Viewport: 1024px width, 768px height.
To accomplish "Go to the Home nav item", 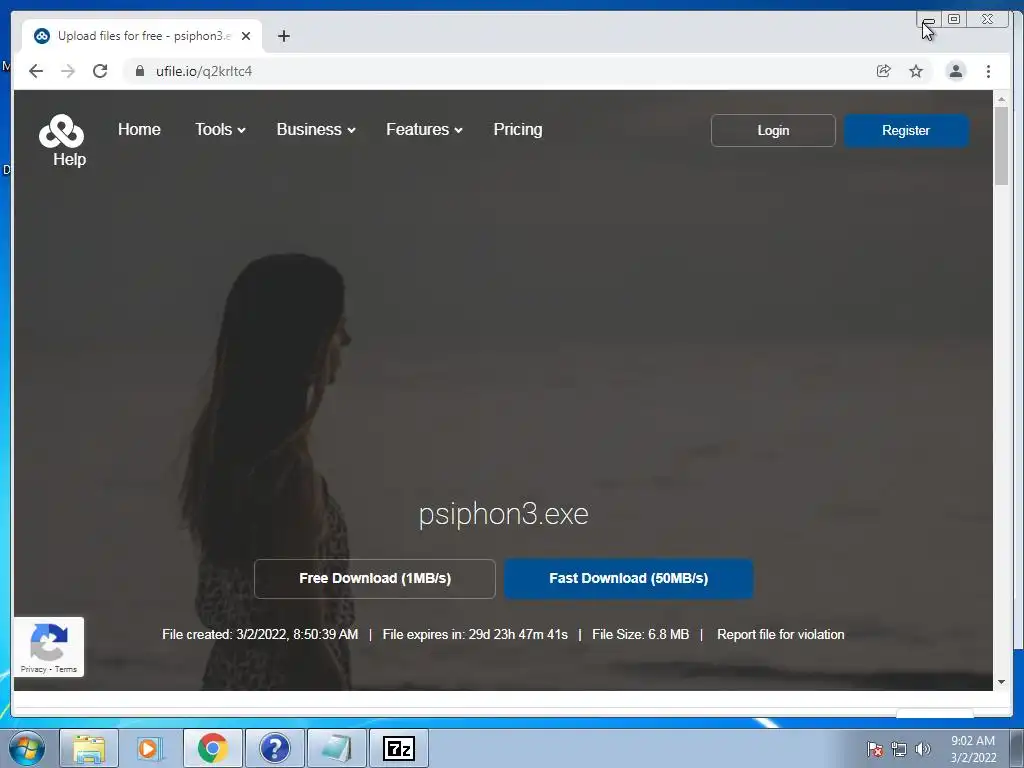I will click(139, 129).
